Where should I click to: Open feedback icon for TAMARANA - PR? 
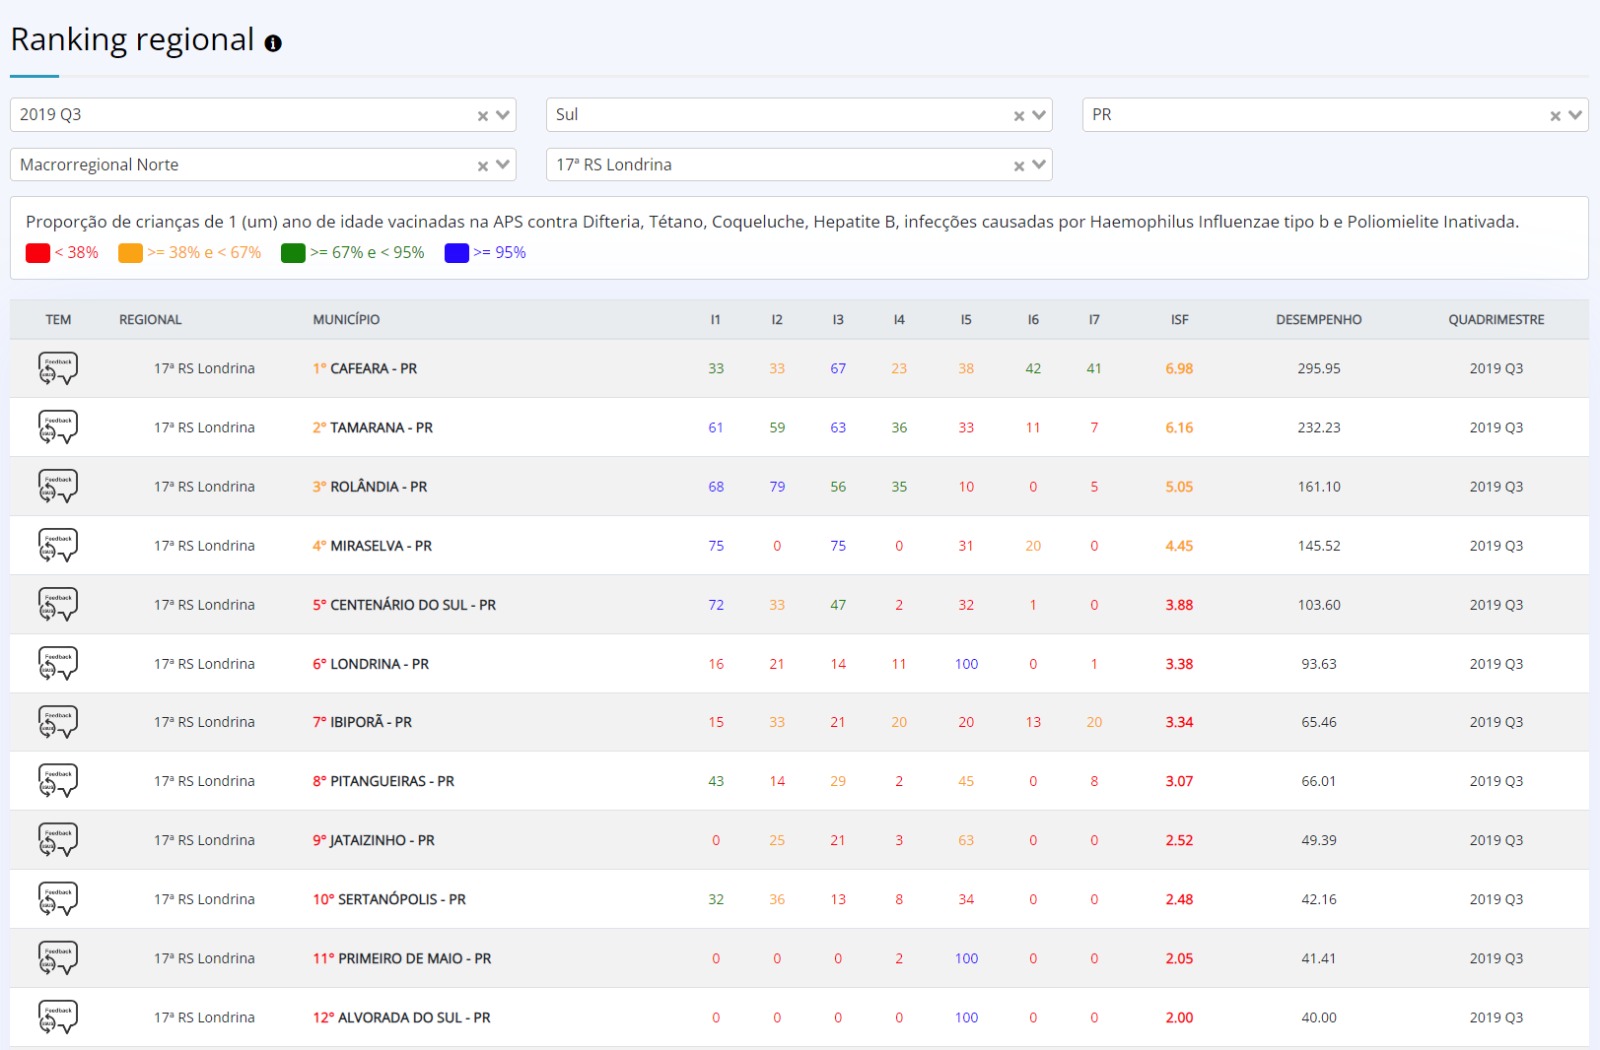(58, 427)
